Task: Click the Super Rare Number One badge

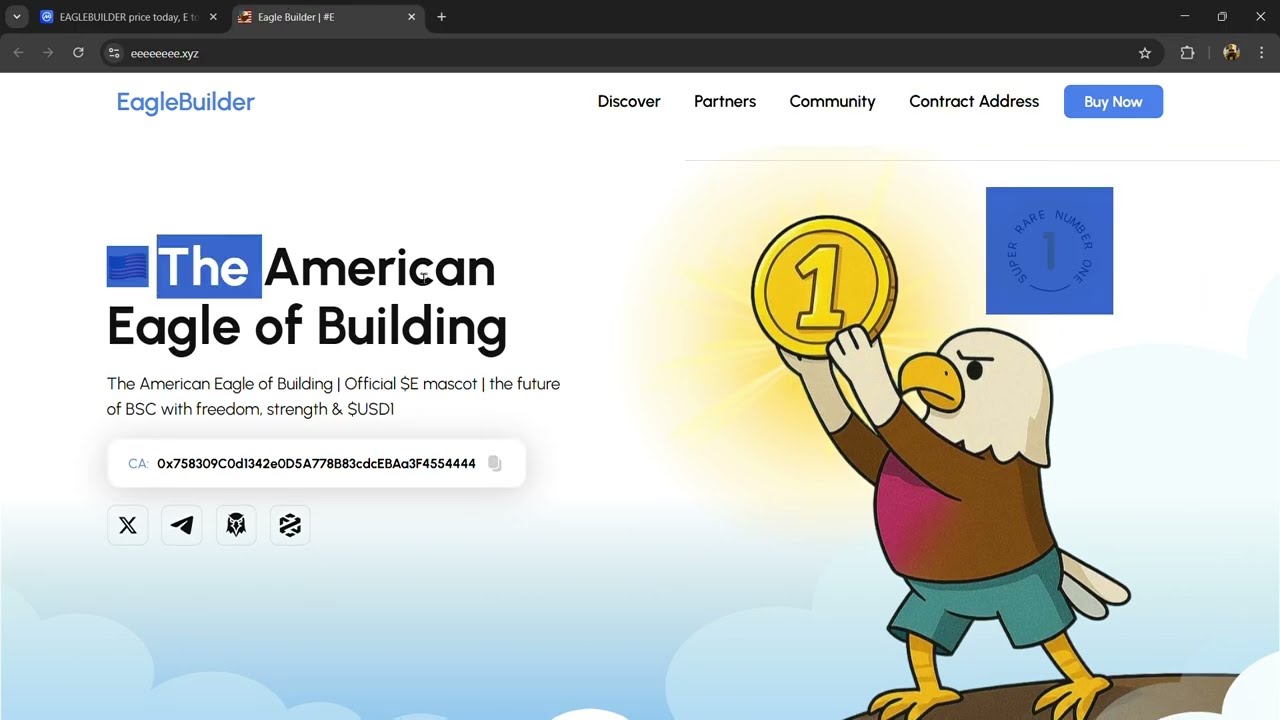Action: [1049, 251]
